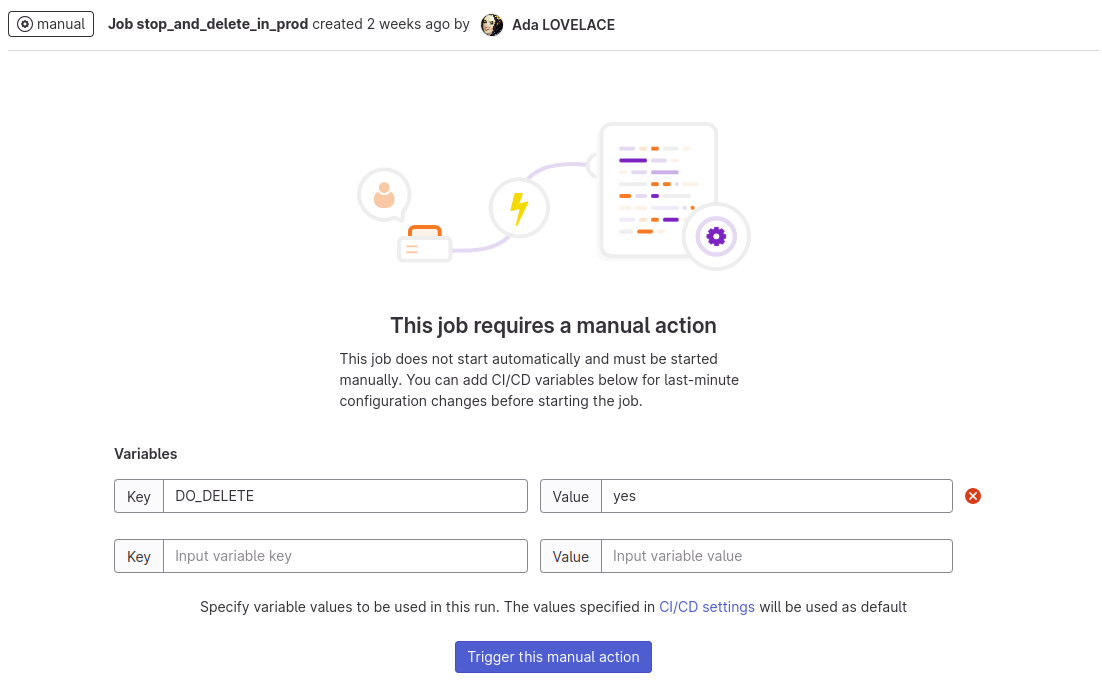Click the purple gear illustration icon
This screenshot has height=695, width=1102.
[716, 236]
